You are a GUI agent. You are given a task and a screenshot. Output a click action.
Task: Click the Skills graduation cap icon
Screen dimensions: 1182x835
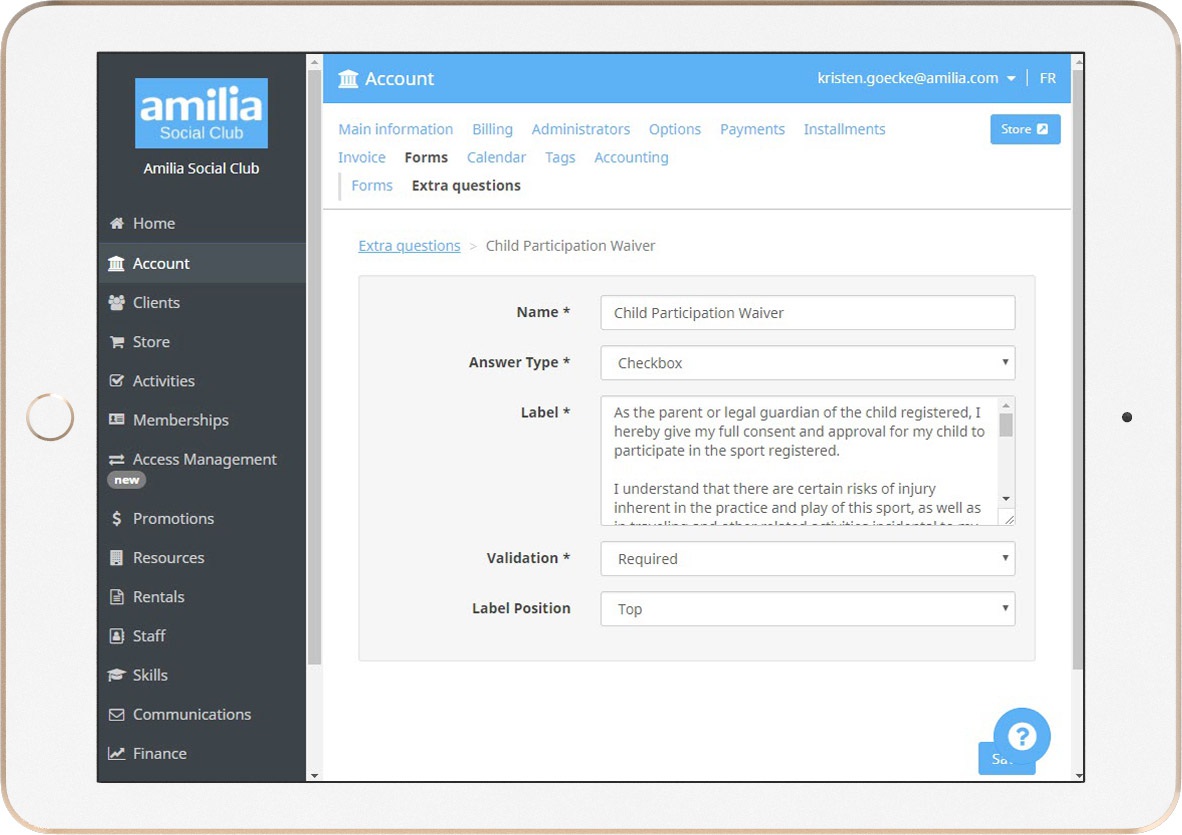[116, 675]
